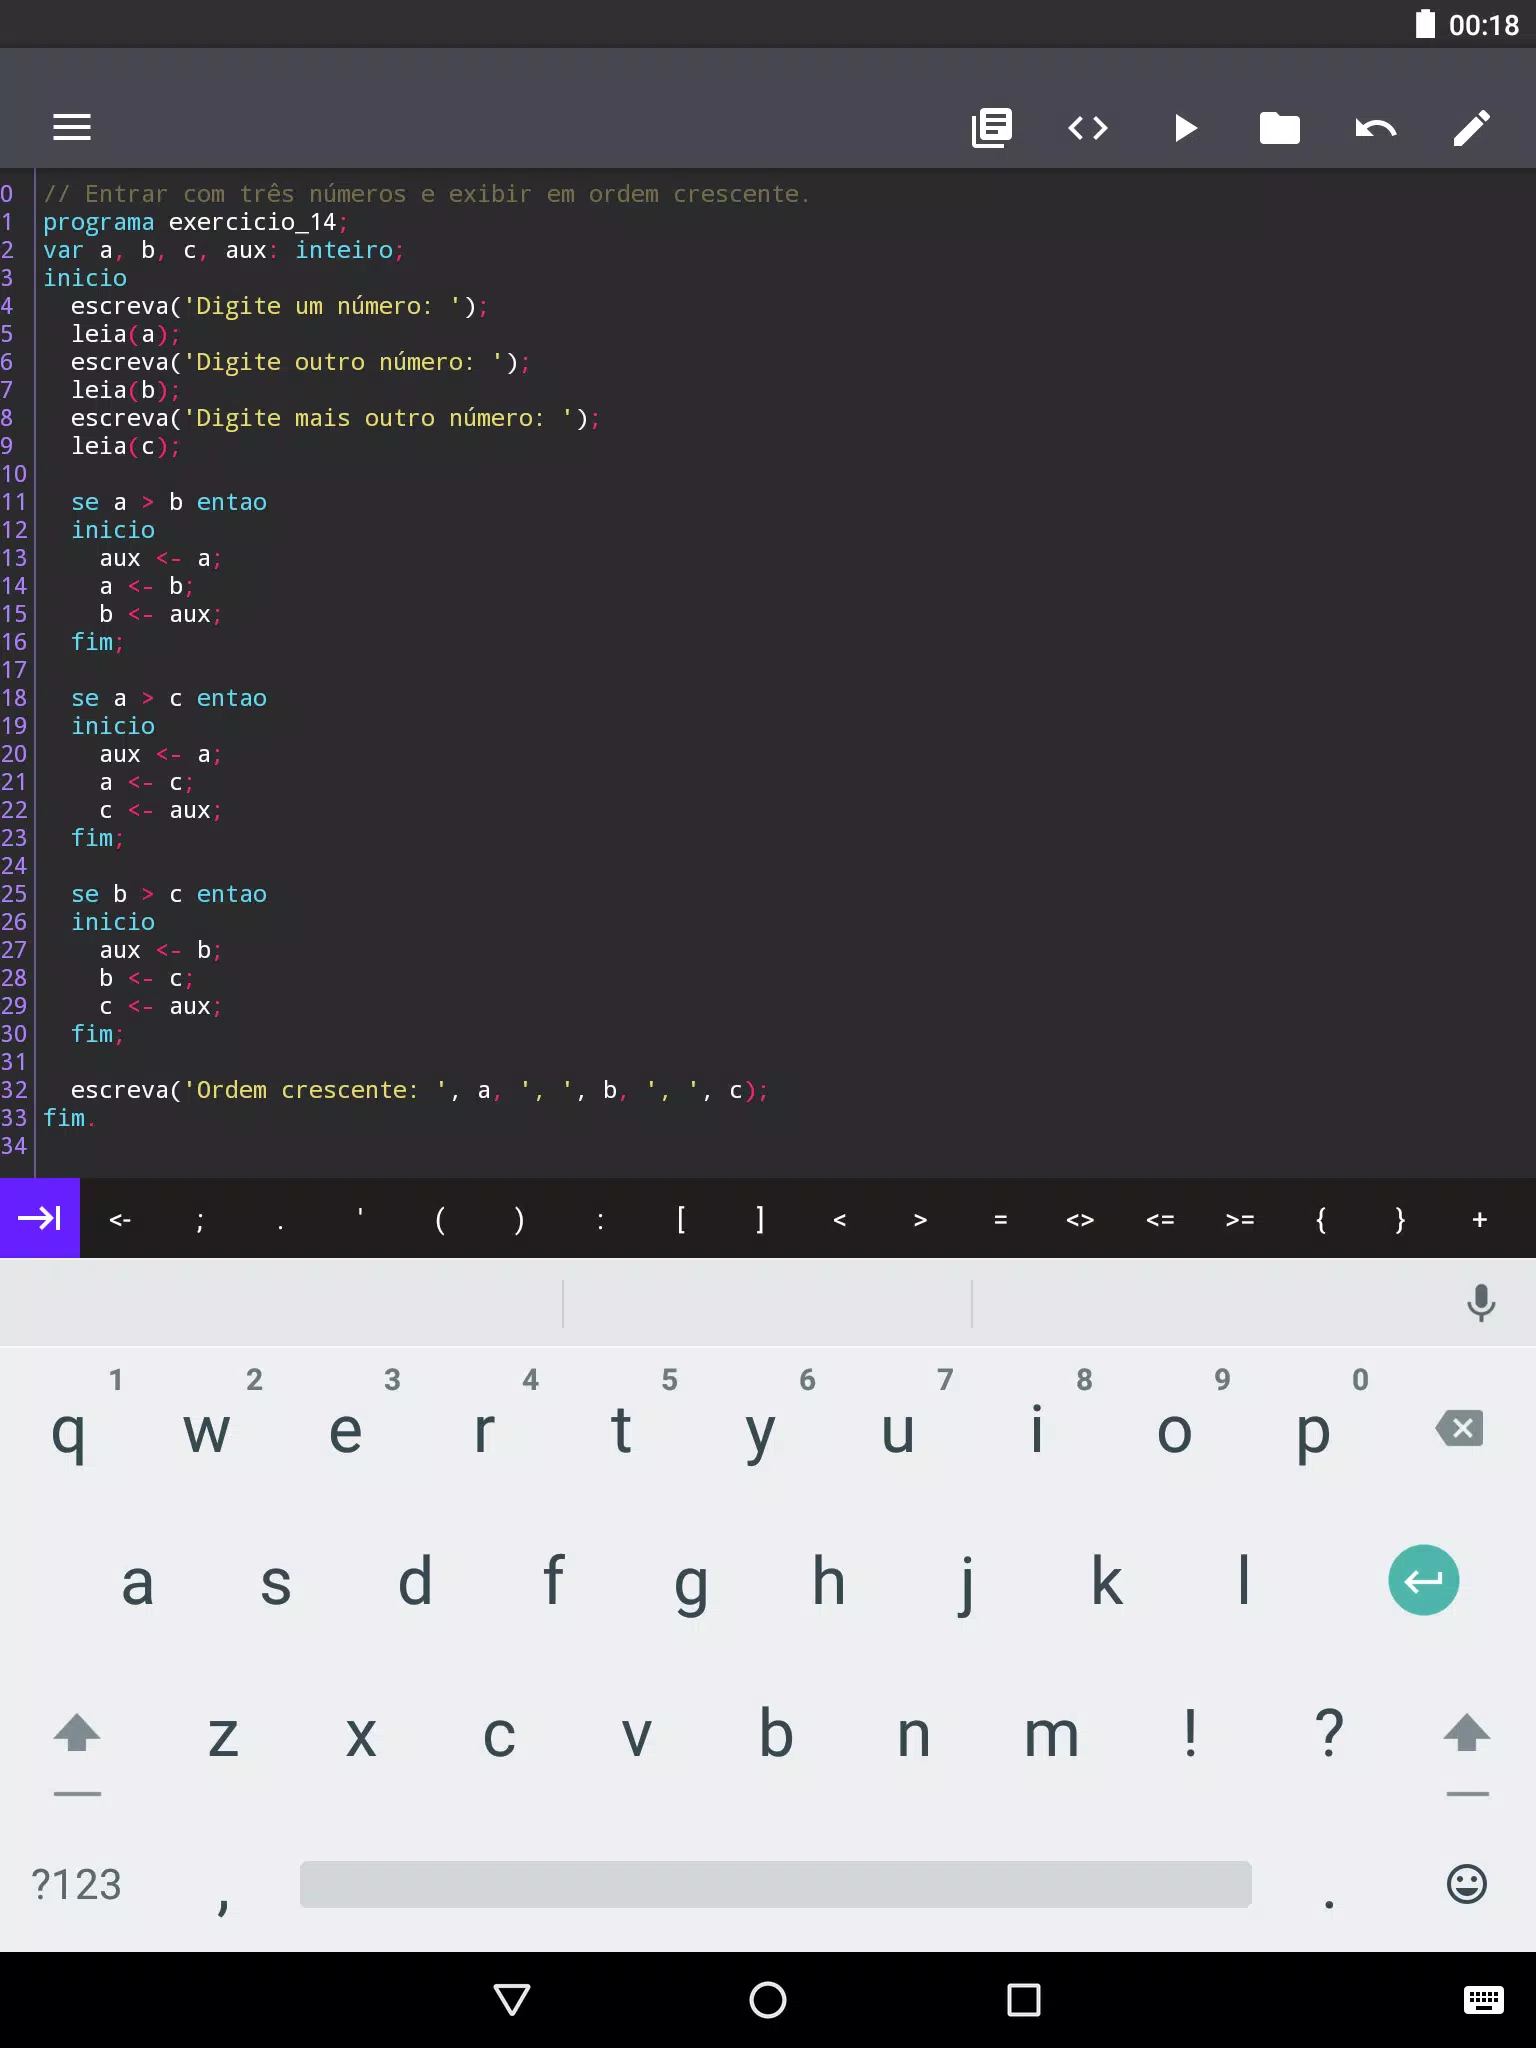This screenshot has width=1536, height=2048.
Task: Toggle the right shift key
Action: 1467,1735
